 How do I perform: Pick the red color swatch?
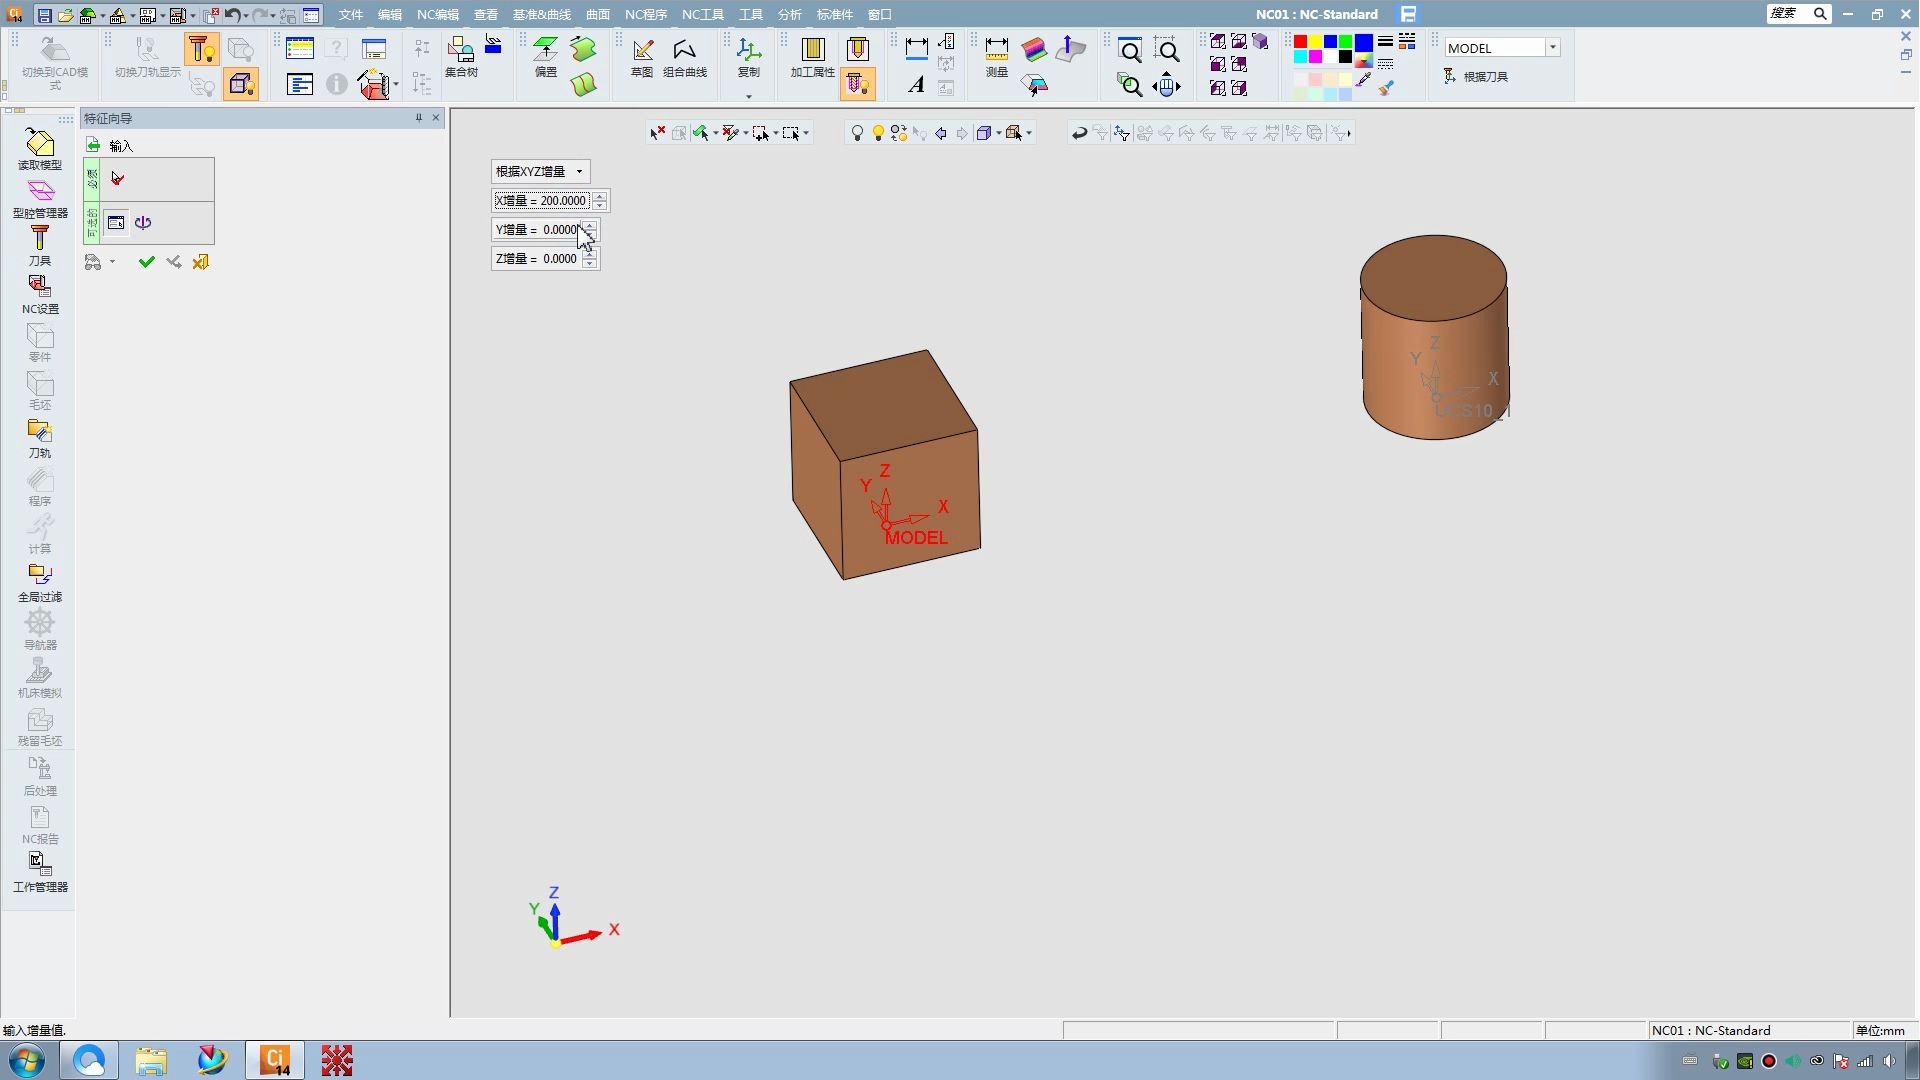pyautogui.click(x=1300, y=42)
